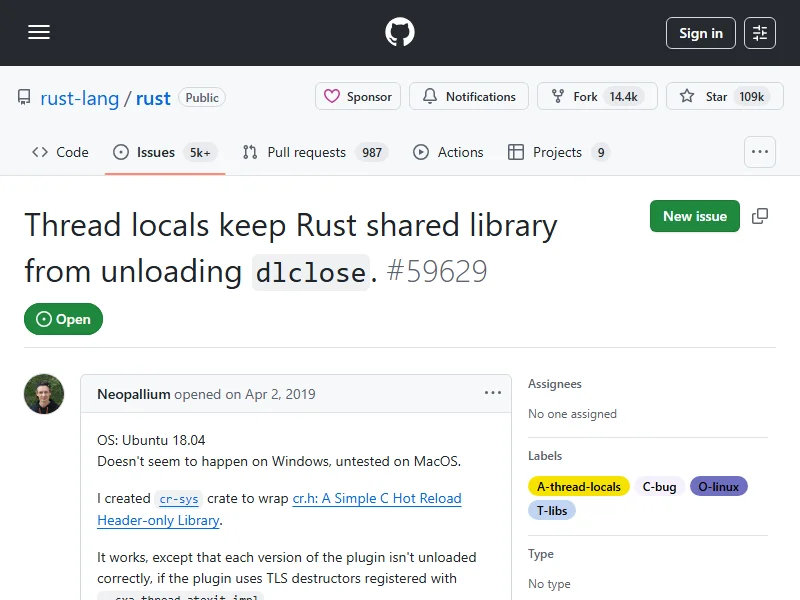Go to the Actions tab
Screen dimensions: 800x600
(x=448, y=152)
